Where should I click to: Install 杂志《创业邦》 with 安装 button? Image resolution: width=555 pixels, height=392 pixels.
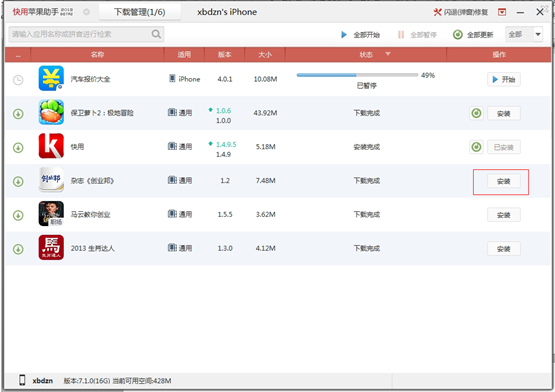tap(504, 181)
